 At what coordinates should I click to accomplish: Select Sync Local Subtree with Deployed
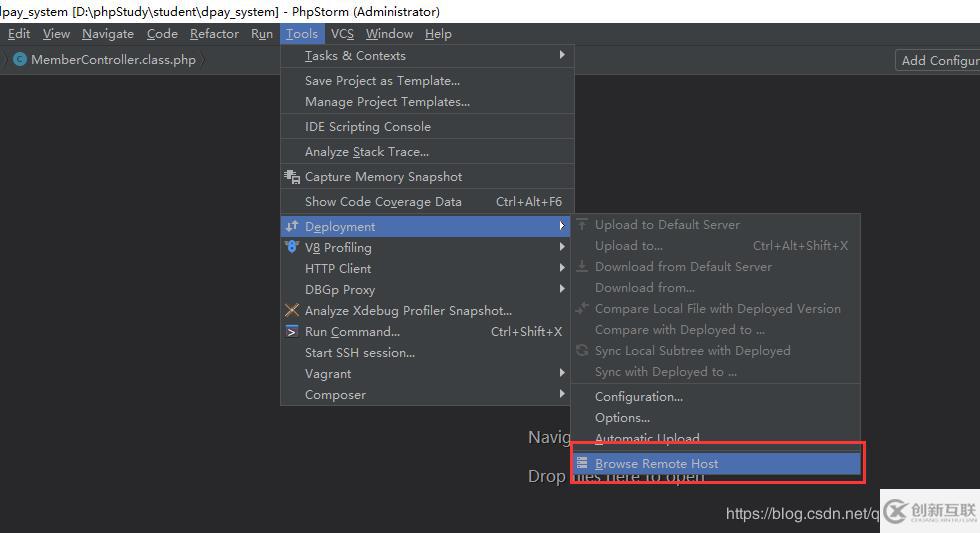(x=716, y=351)
